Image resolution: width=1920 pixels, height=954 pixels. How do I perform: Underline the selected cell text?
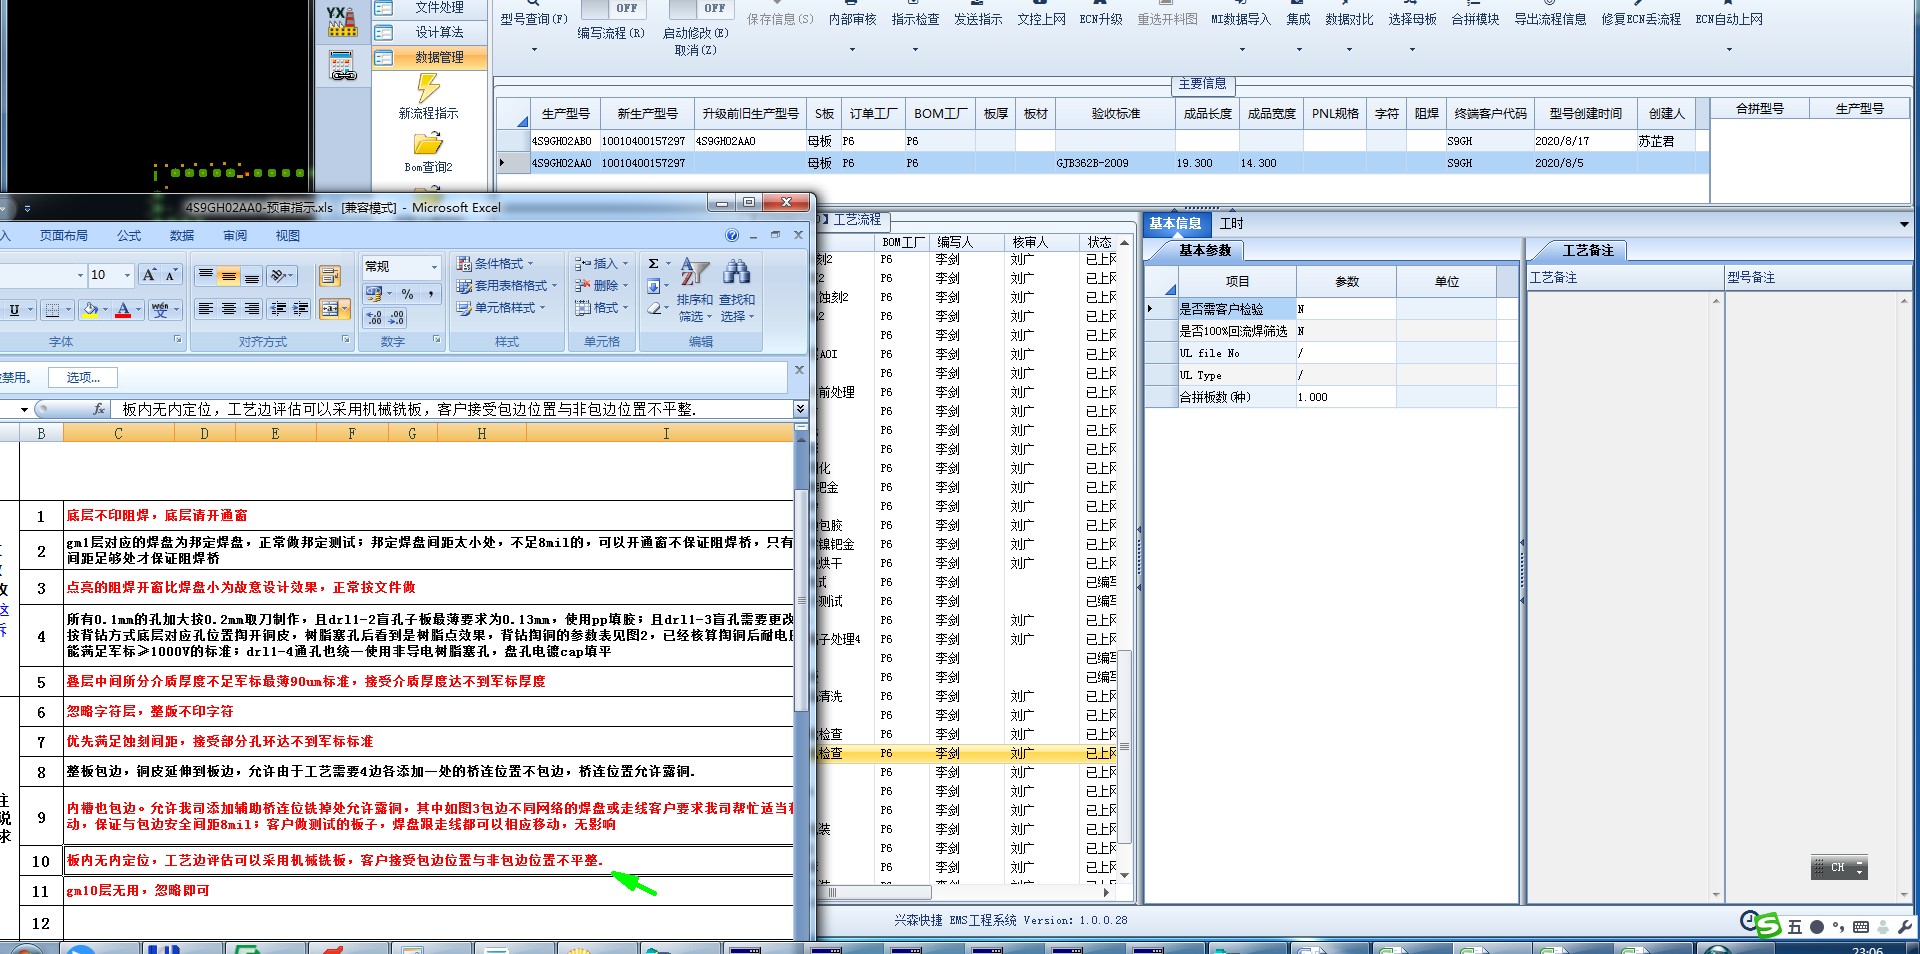[14, 310]
